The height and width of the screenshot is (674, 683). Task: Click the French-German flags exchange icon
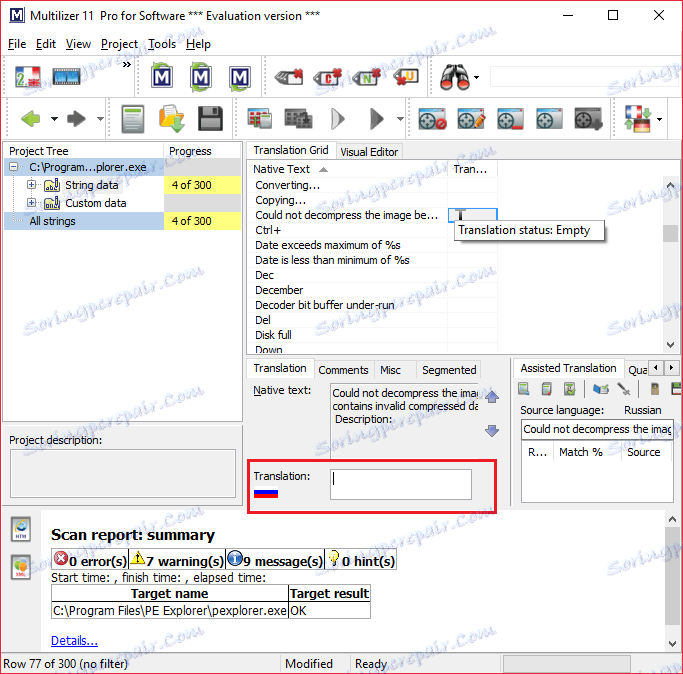pos(637,119)
